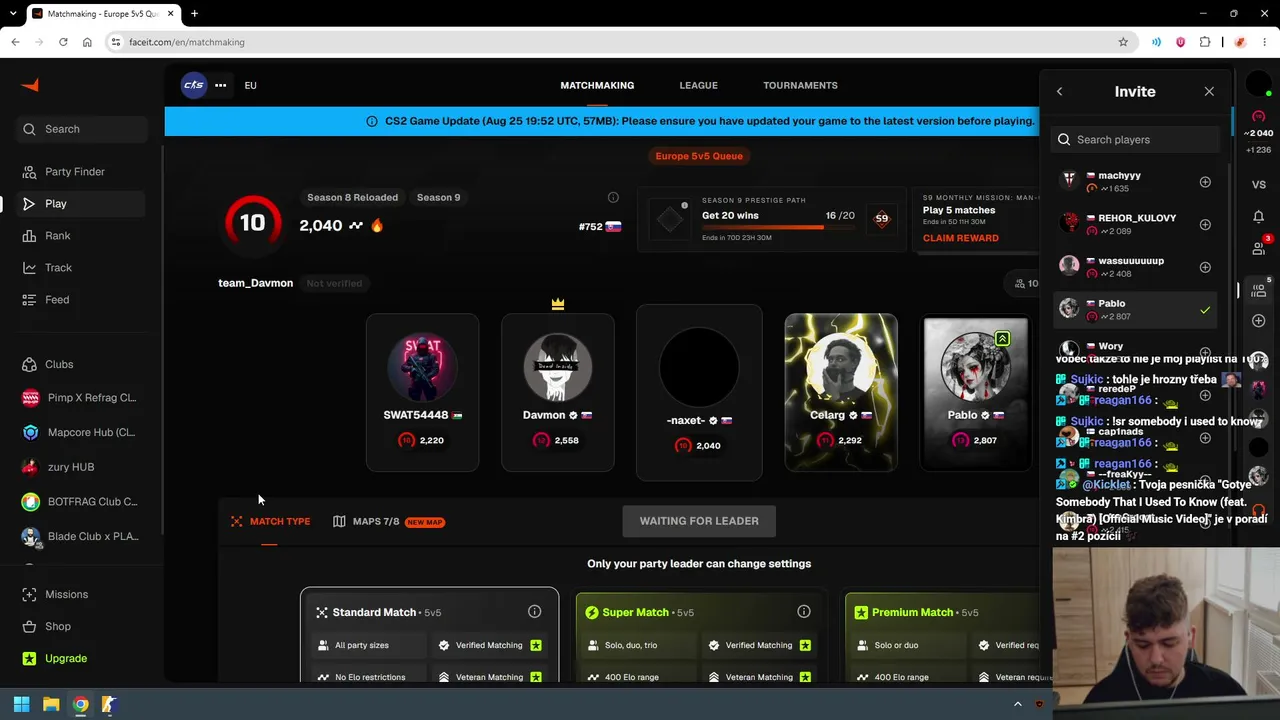Viewport: 1280px width, 720px height.
Task: Show Standard Match info
Action: (534, 611)
